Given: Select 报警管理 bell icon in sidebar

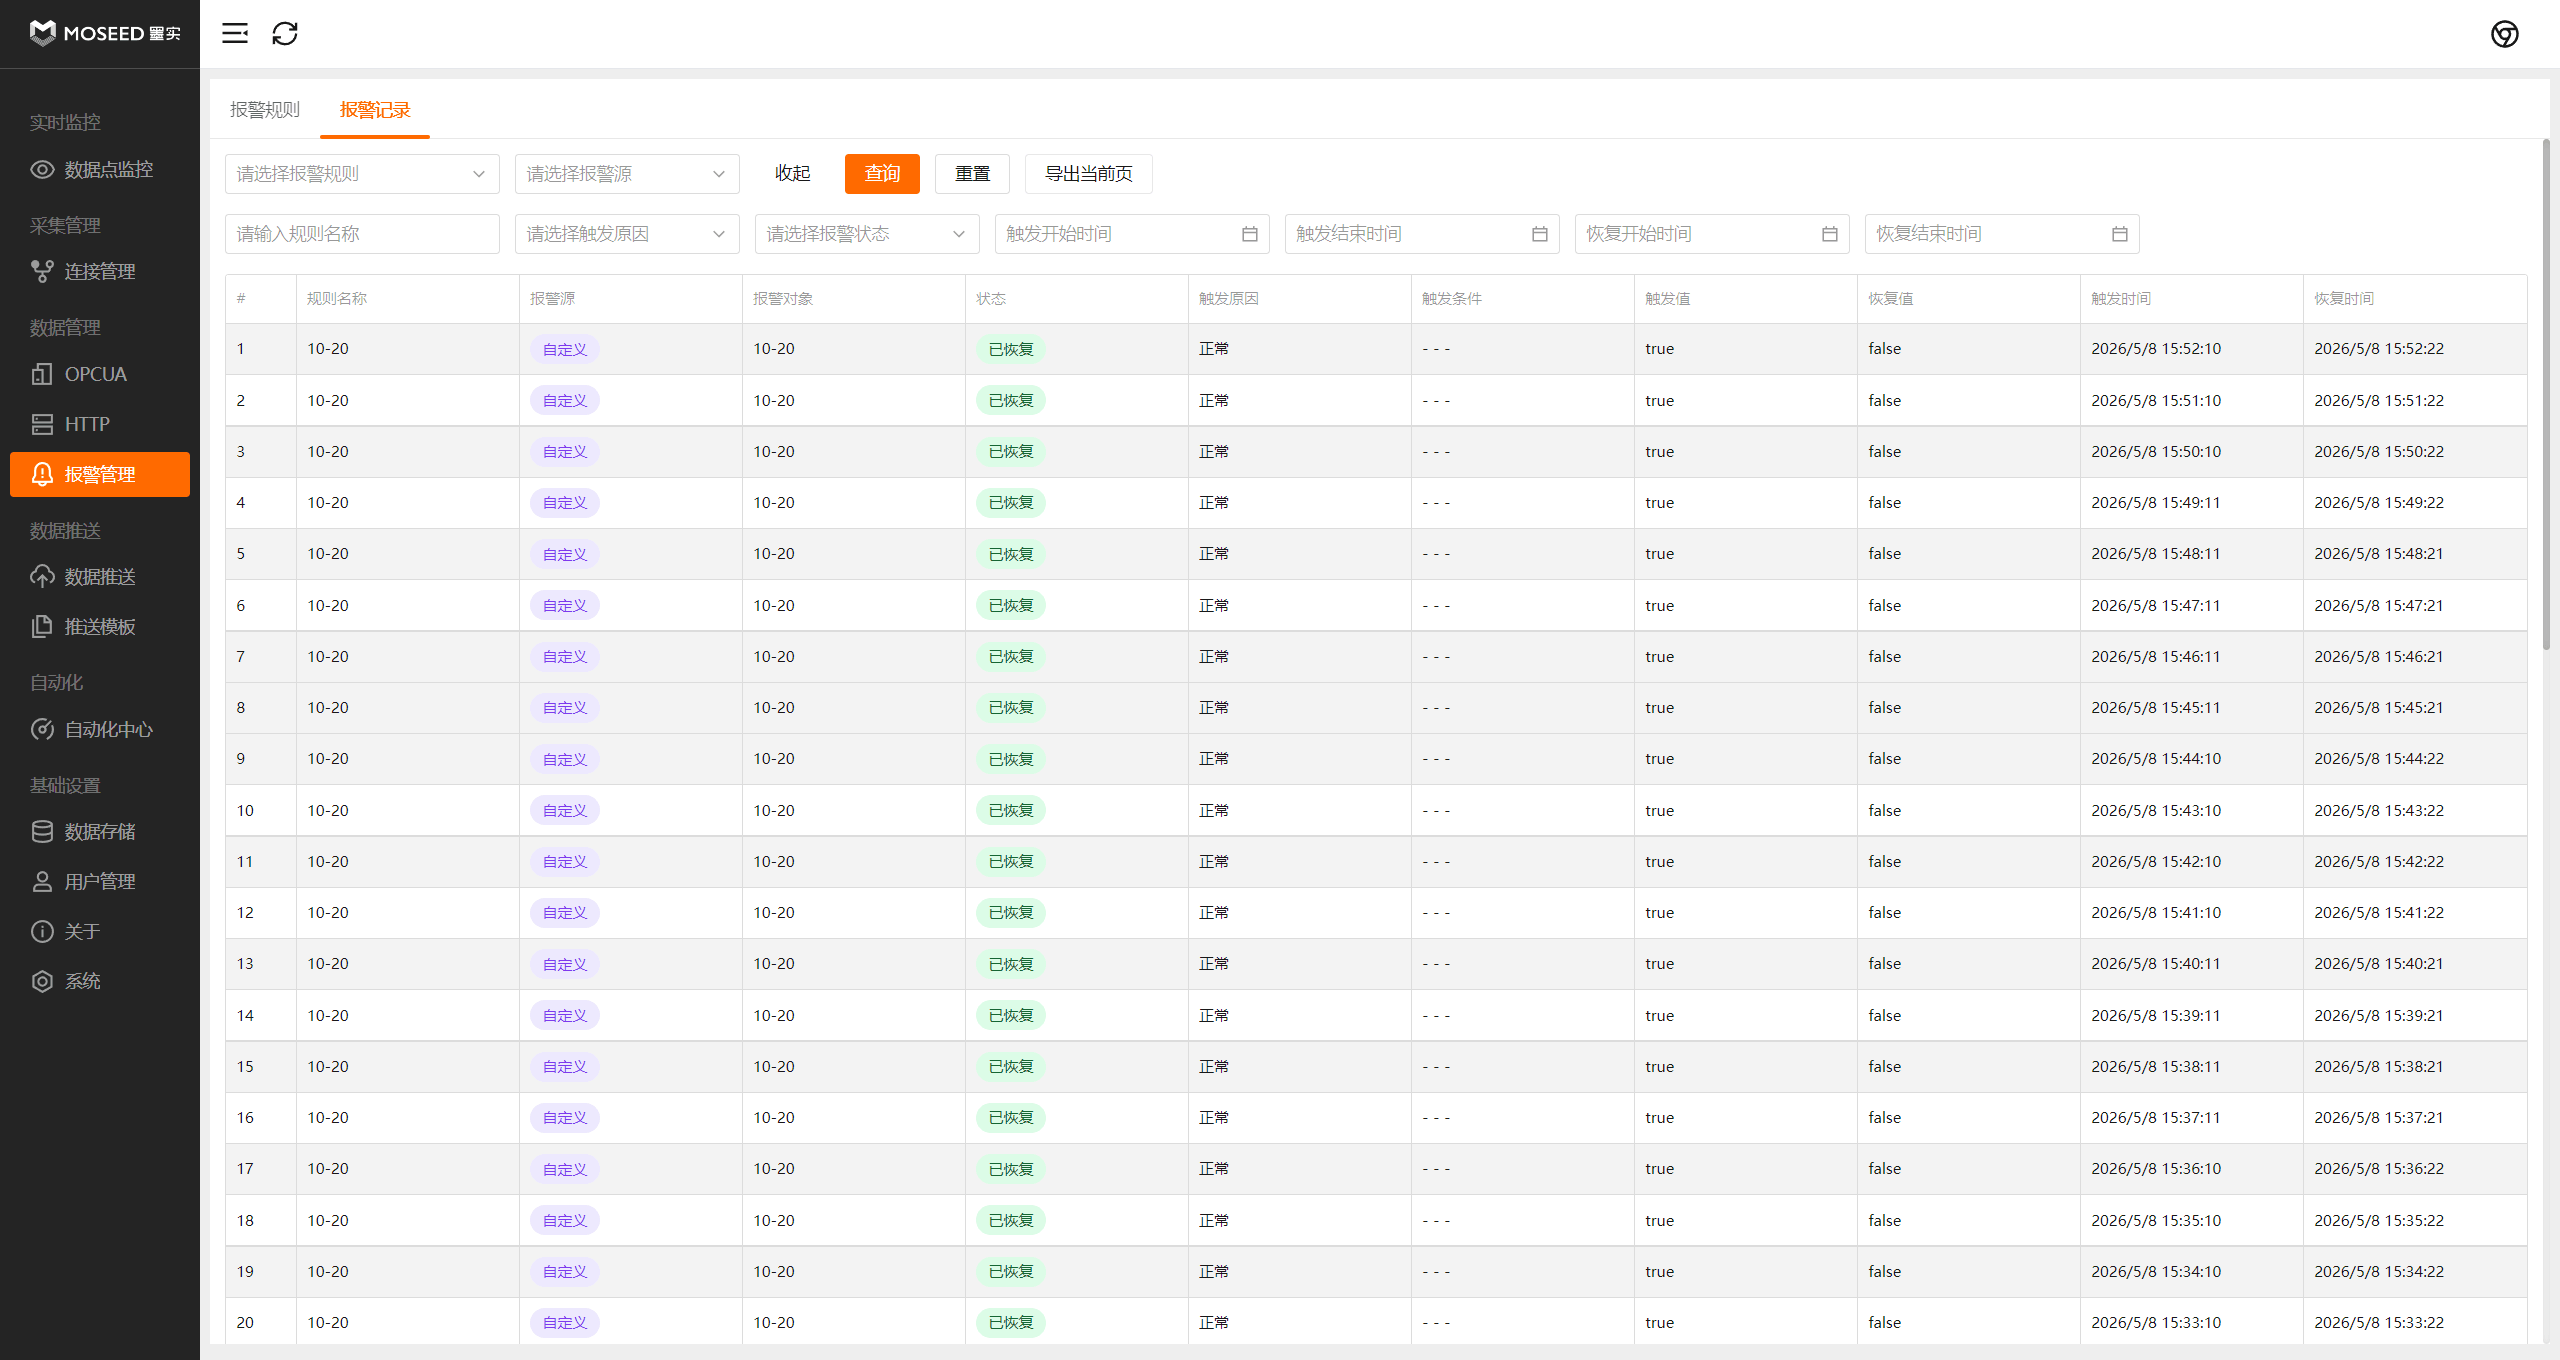Looking at the screenshot, I should 42,474.
